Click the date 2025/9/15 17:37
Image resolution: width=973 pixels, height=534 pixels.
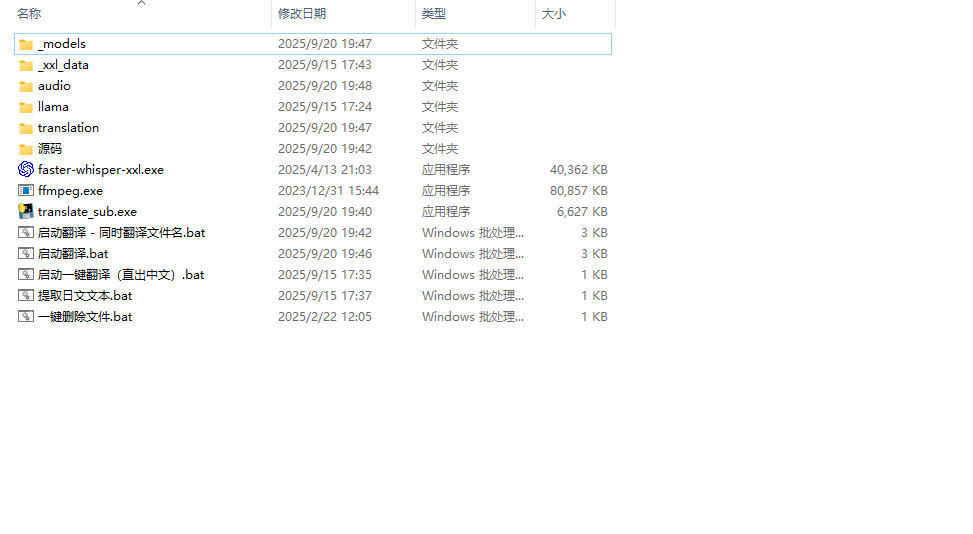(325, 296)
